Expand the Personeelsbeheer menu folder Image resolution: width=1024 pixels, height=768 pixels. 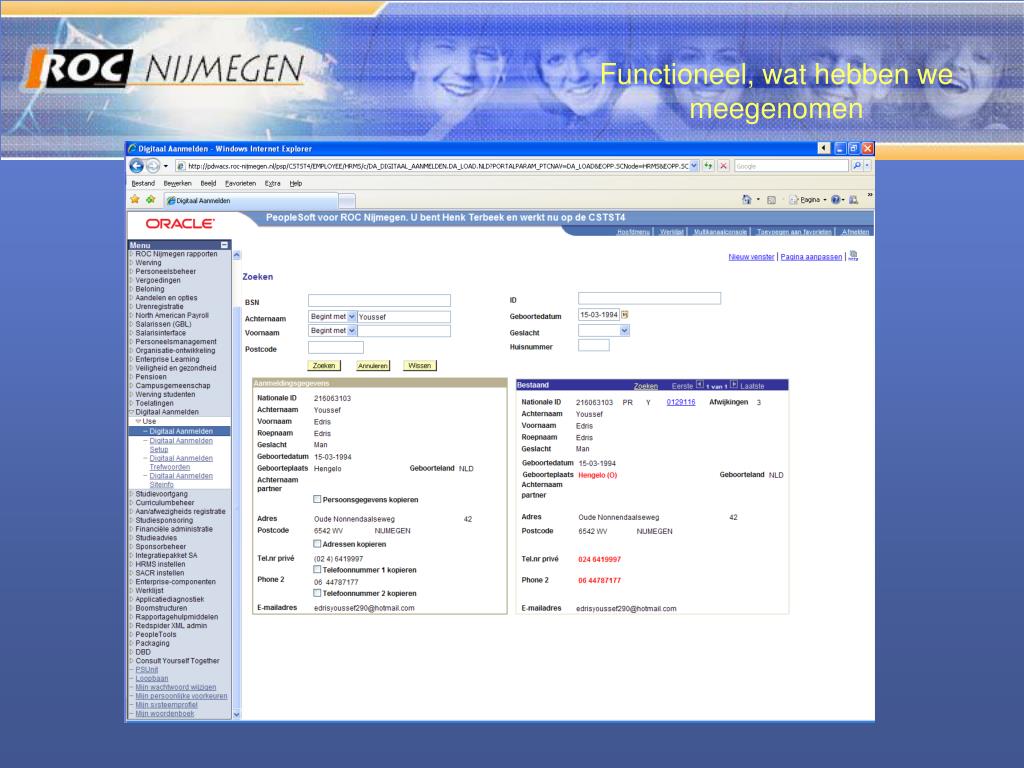tap(131, 272)
